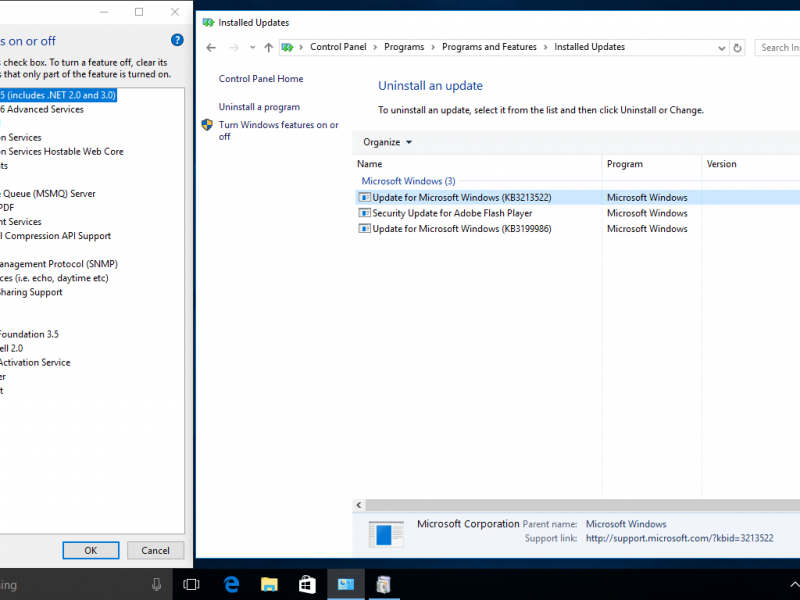This screenshot has height=600, width=800.
Task: Select the Advanced Services feature entry
Action: pyautogui.click(x=42, y=109)
